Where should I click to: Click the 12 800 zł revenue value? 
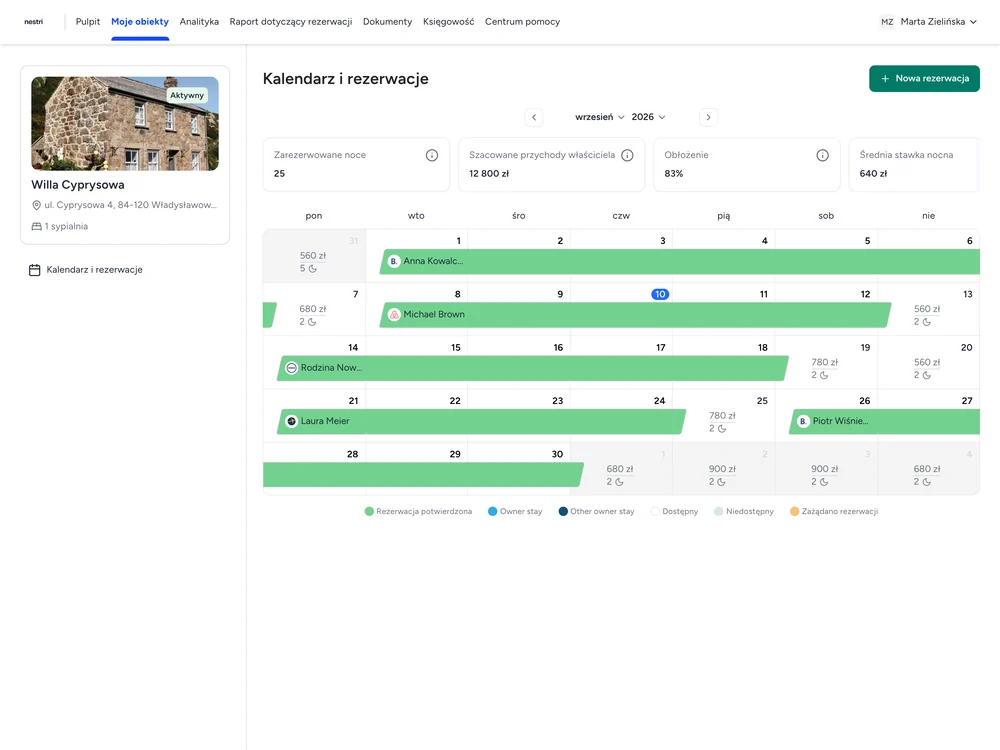pos(489,173)
